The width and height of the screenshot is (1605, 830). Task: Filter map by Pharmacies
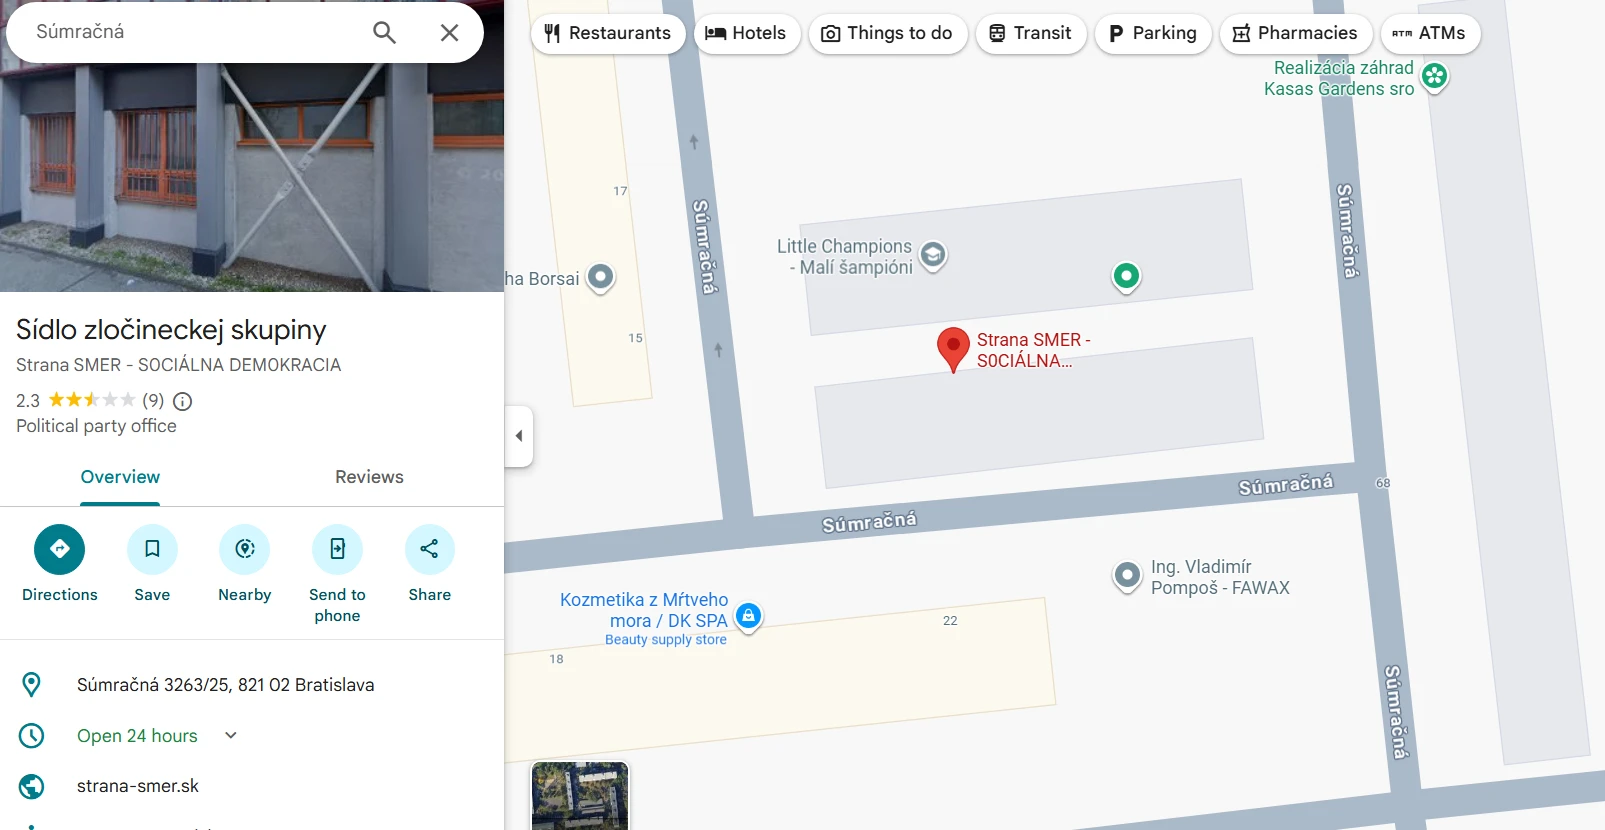1295,33
